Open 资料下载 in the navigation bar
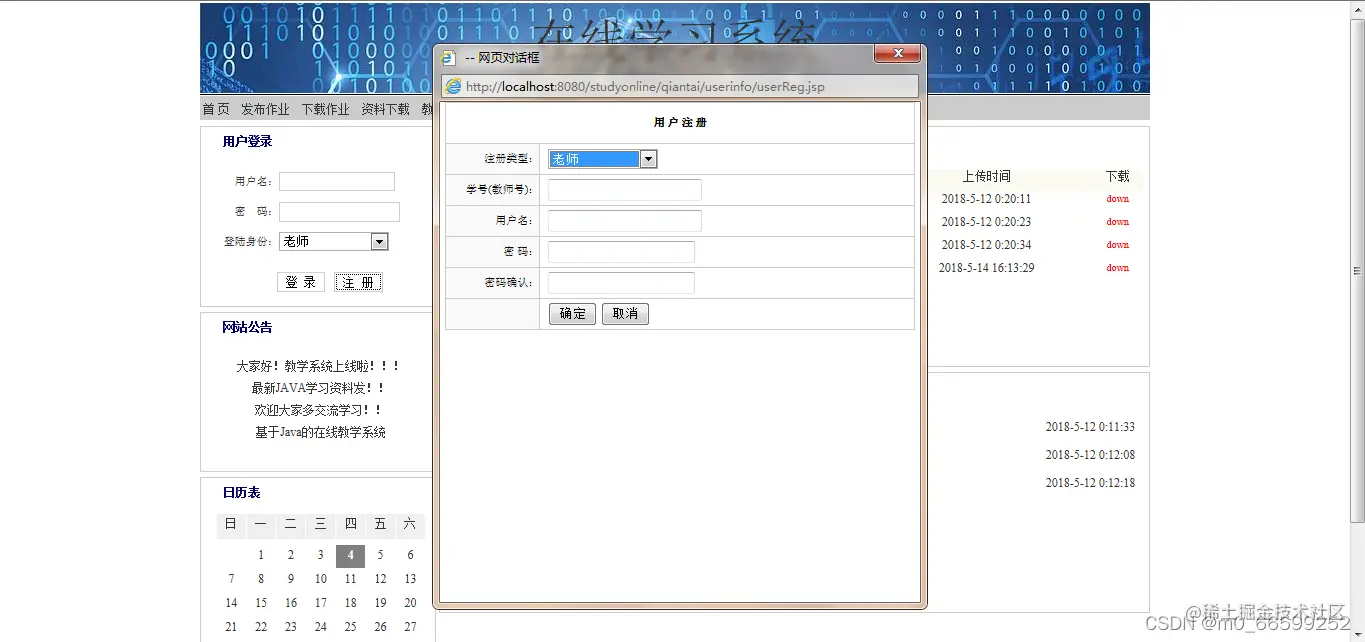Screen dimensions: 1365x642 [385, 109]
